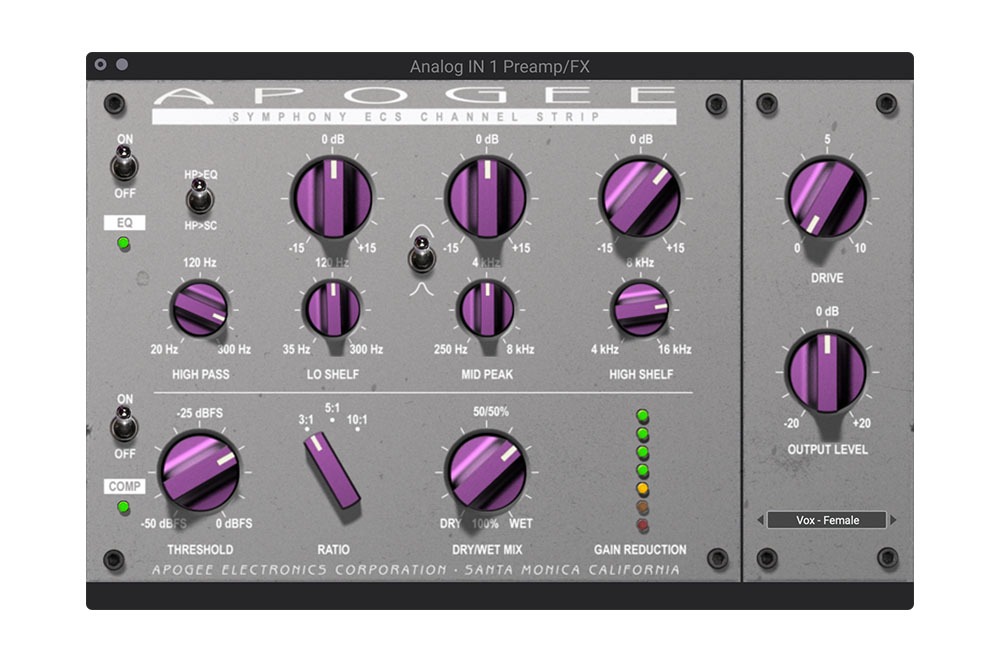
Task: Click the Mid Peak gain knob
Action: pos(487,198)
